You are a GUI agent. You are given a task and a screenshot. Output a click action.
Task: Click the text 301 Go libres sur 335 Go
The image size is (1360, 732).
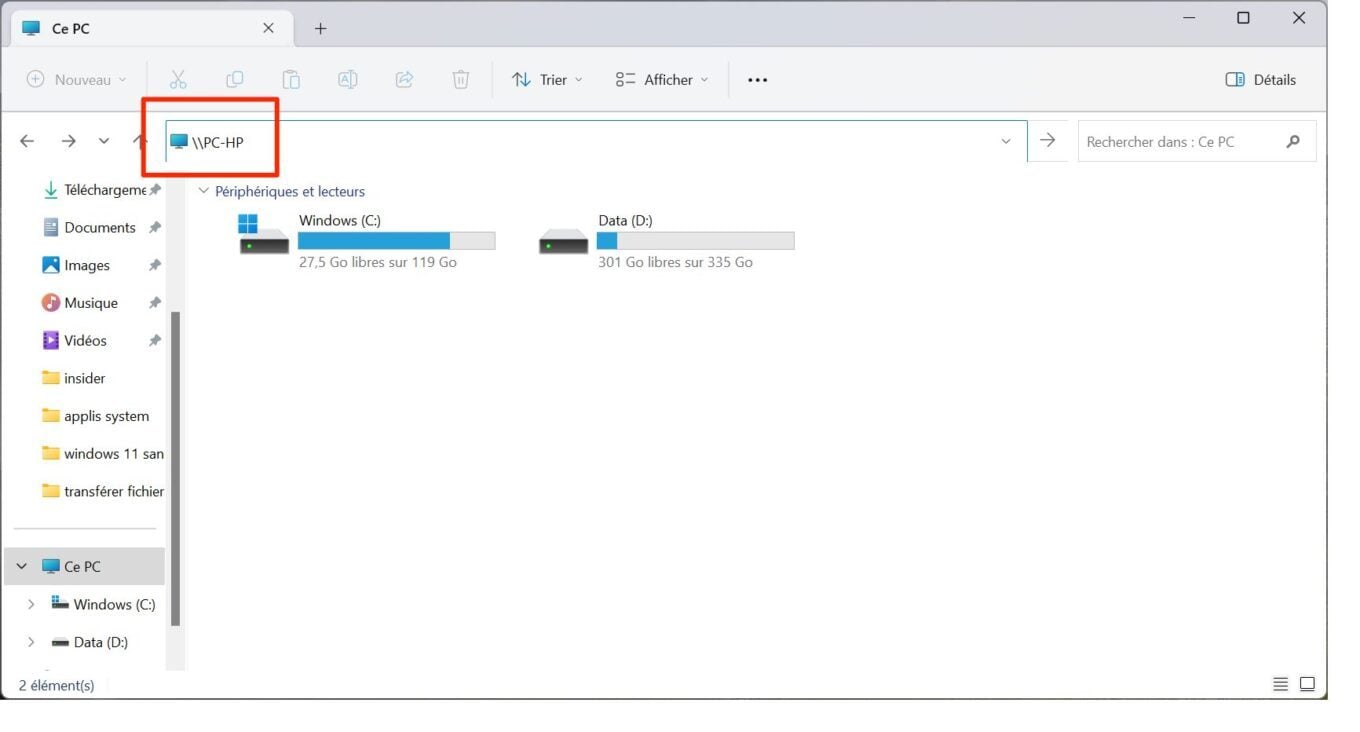(675, 262)
